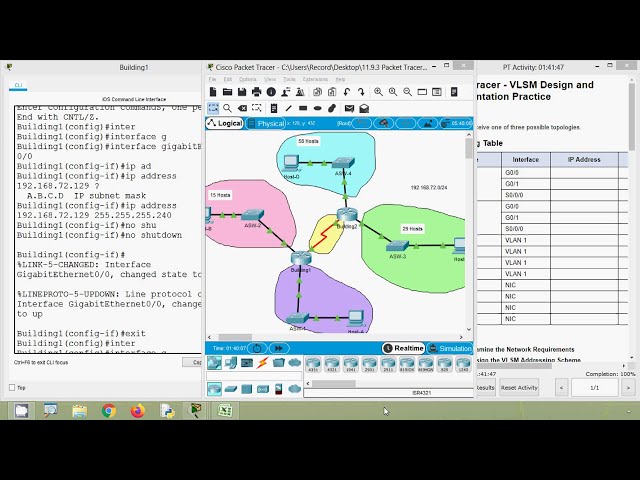Screen dimensions: 640x480
Task: Go to previous page in PT Activity
Action: tap(561, 388)
